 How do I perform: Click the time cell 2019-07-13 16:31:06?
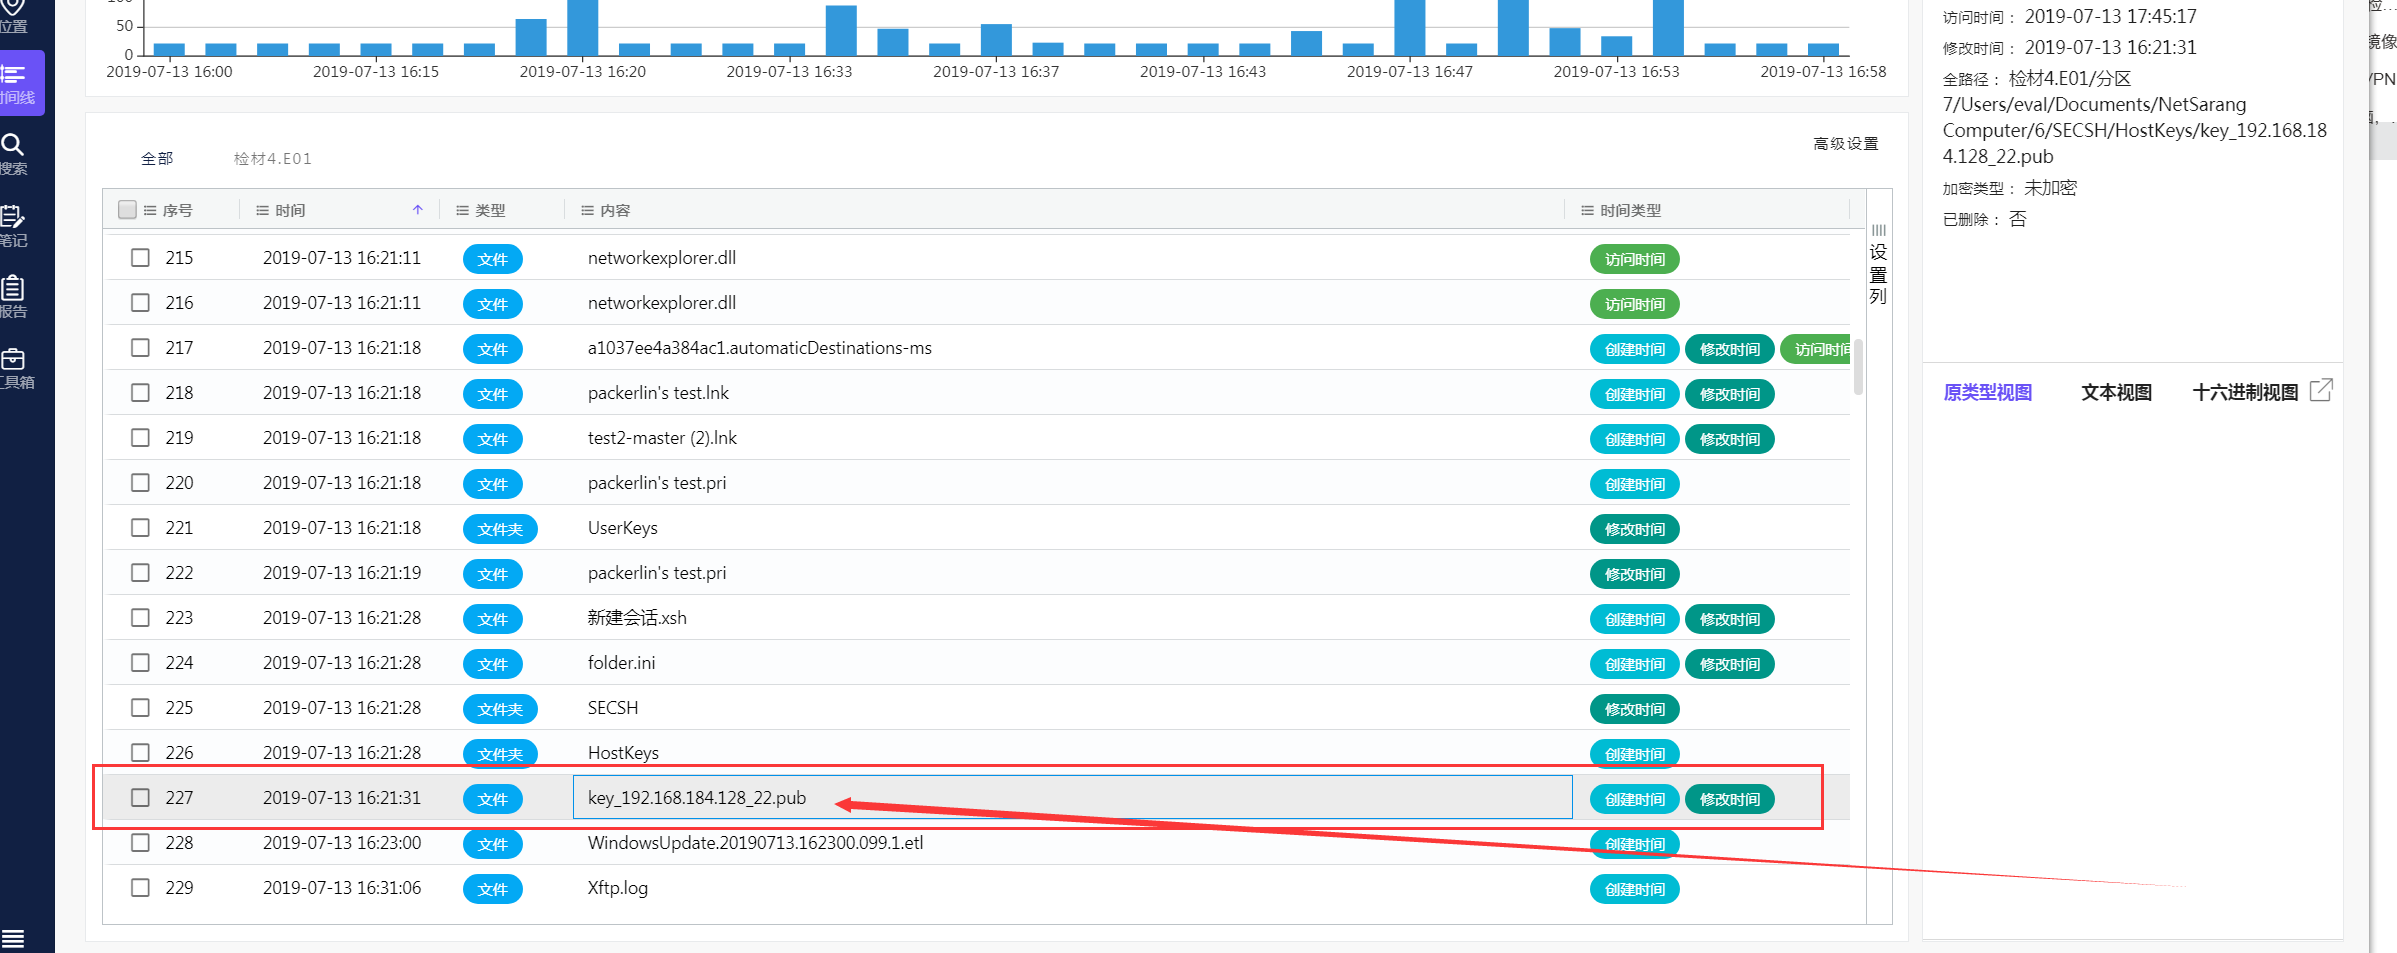pos(342,888)
